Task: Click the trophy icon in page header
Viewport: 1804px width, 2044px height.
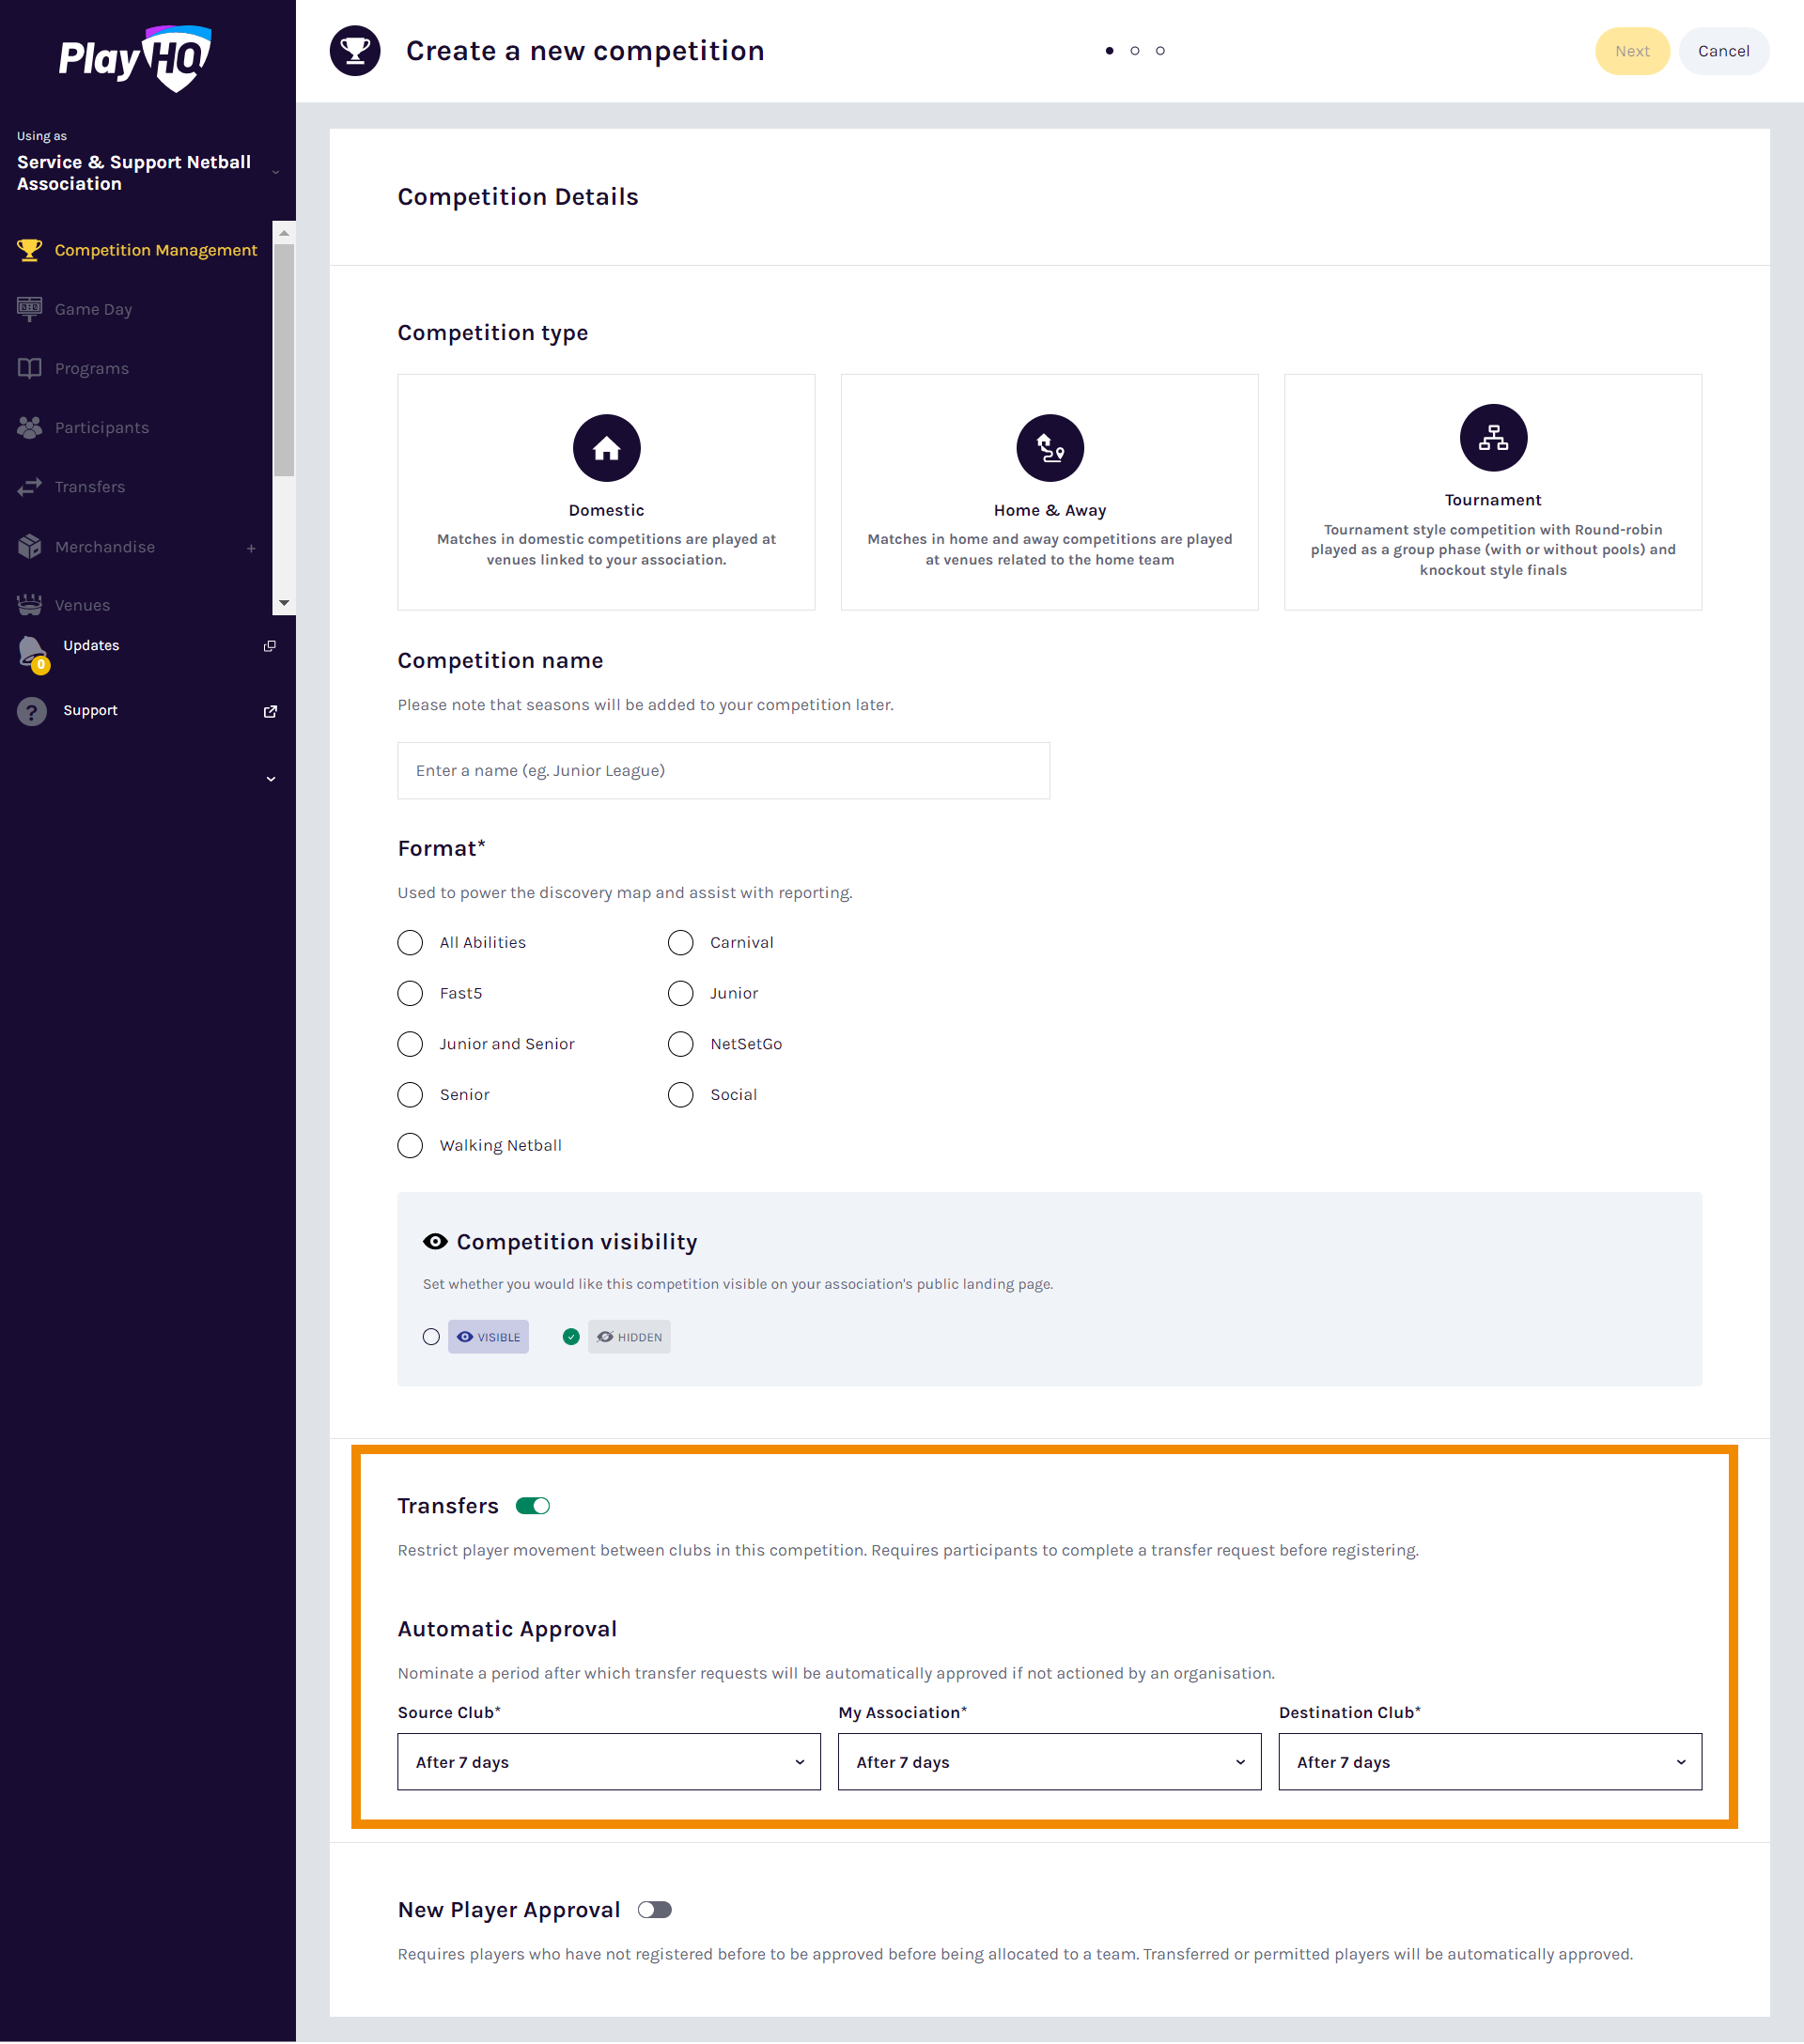Action: [355, 51]
